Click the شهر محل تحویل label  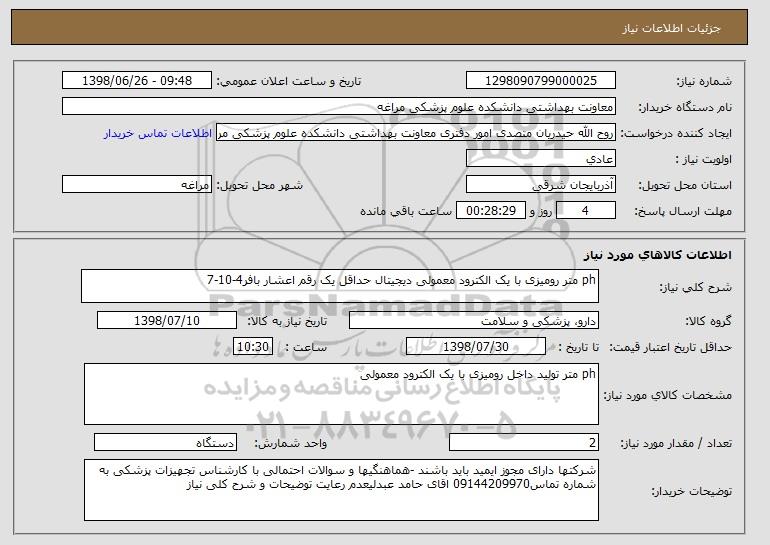(260, 186)
